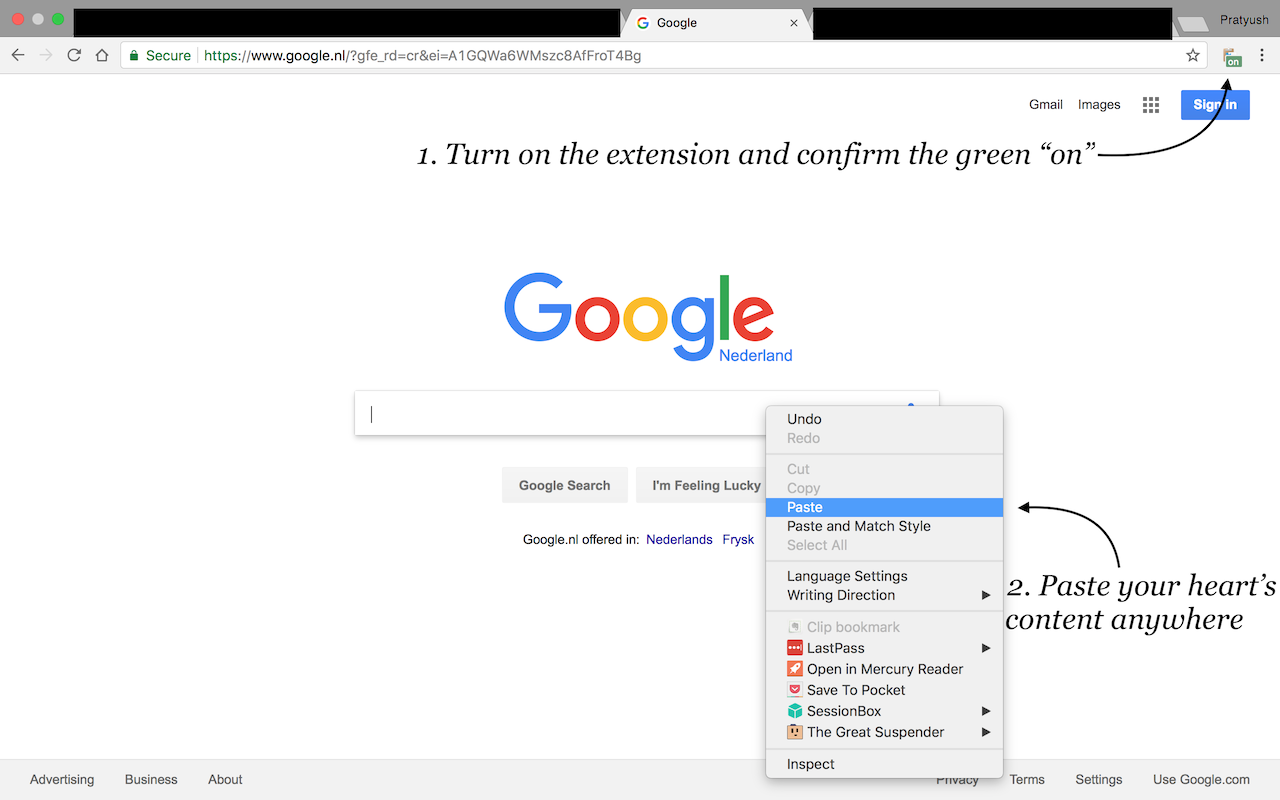Bookmark this page with the star icon
Viewport: 1280px width, 800px height.
click(1192, 56)
